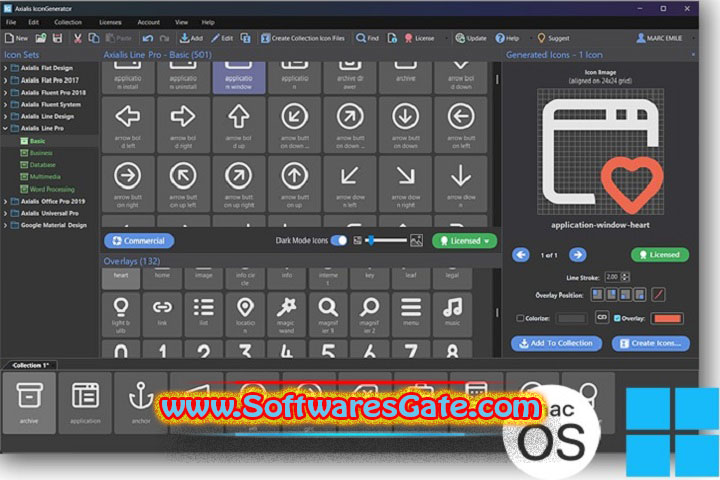Enable the Colorize checkbox

tap(520, 318)
